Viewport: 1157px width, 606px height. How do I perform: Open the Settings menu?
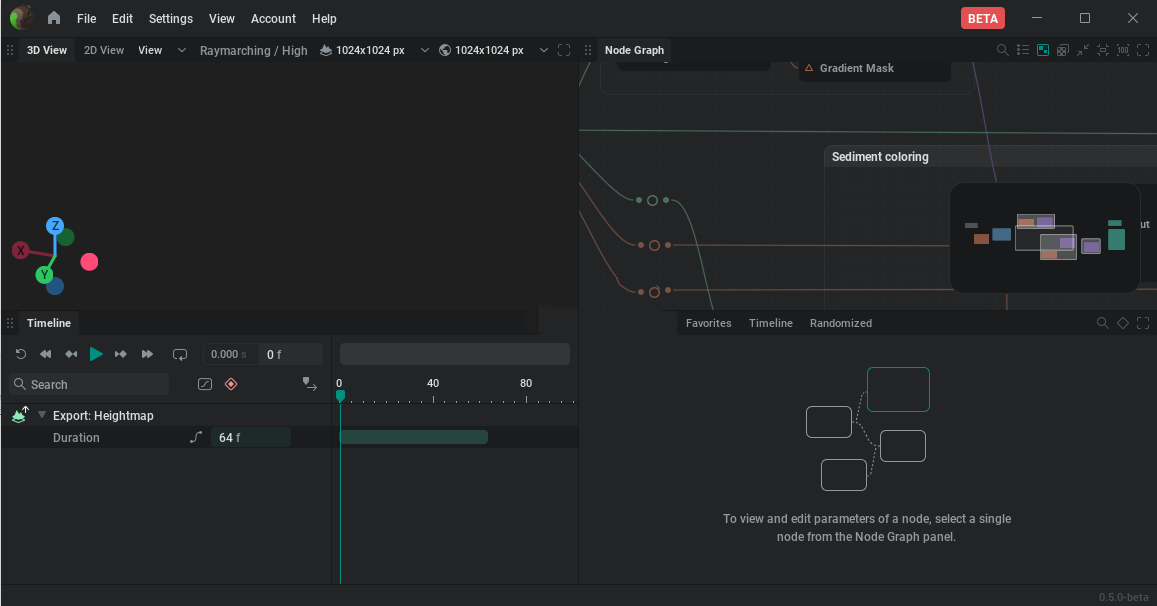[x=171, y=18]
